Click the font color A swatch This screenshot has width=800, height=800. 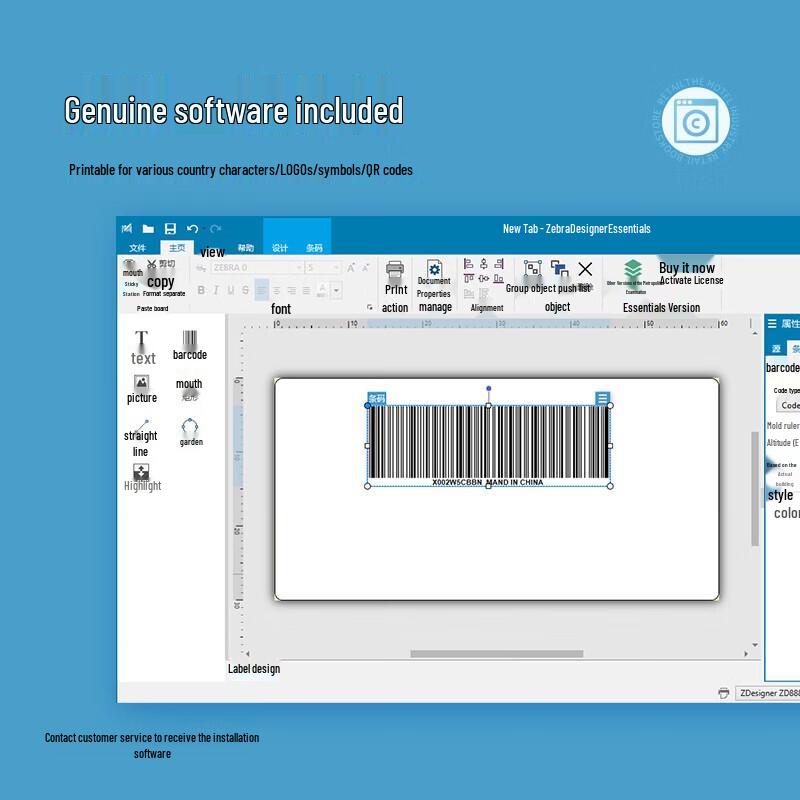point(322,290)
